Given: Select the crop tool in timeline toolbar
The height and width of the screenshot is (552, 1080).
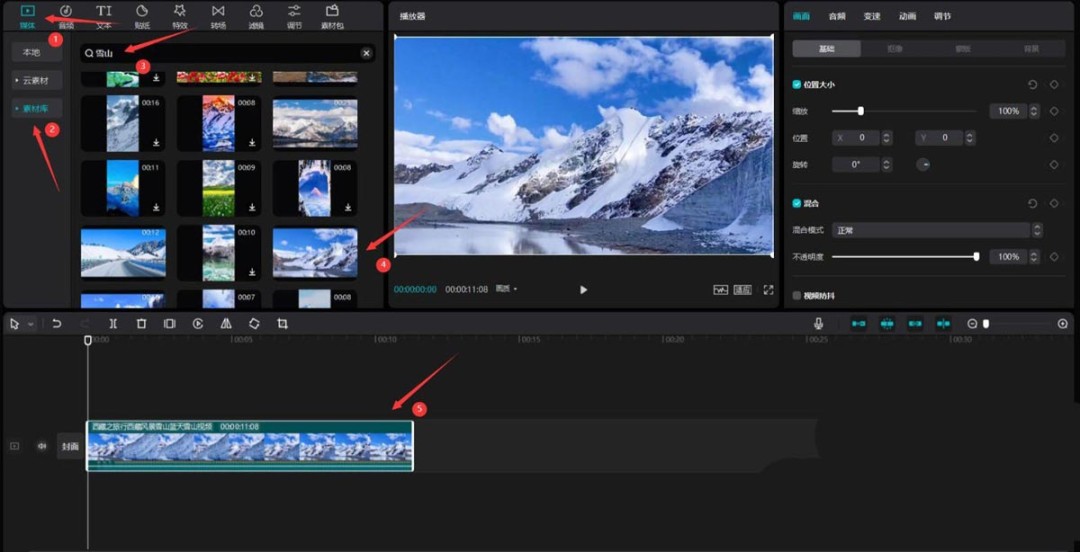Looking at the screenshot, I should pos(282,324).
